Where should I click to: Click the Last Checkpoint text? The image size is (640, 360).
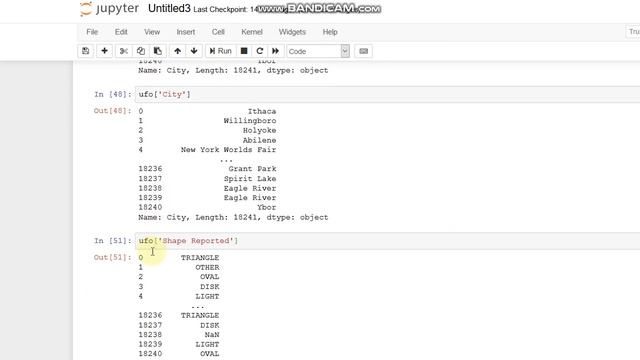click(225, 9)
